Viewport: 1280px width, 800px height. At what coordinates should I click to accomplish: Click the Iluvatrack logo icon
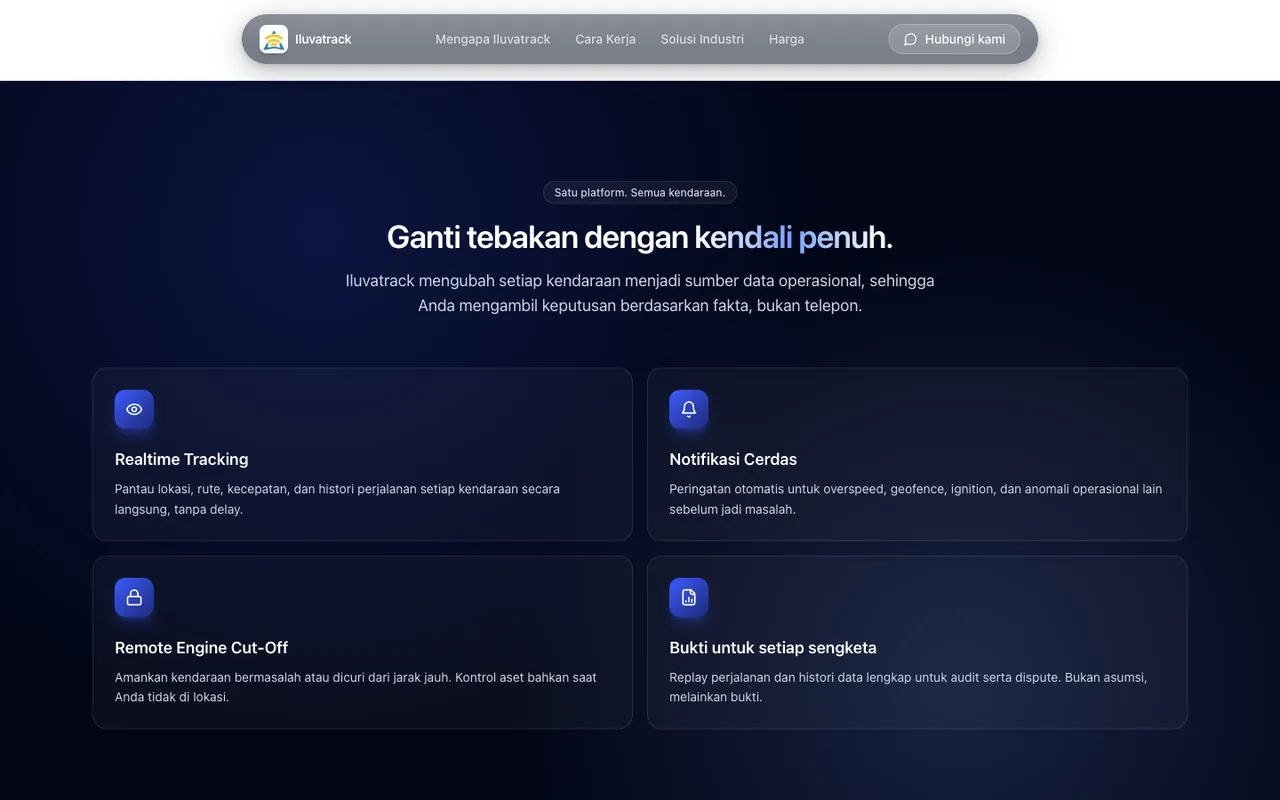274,39
